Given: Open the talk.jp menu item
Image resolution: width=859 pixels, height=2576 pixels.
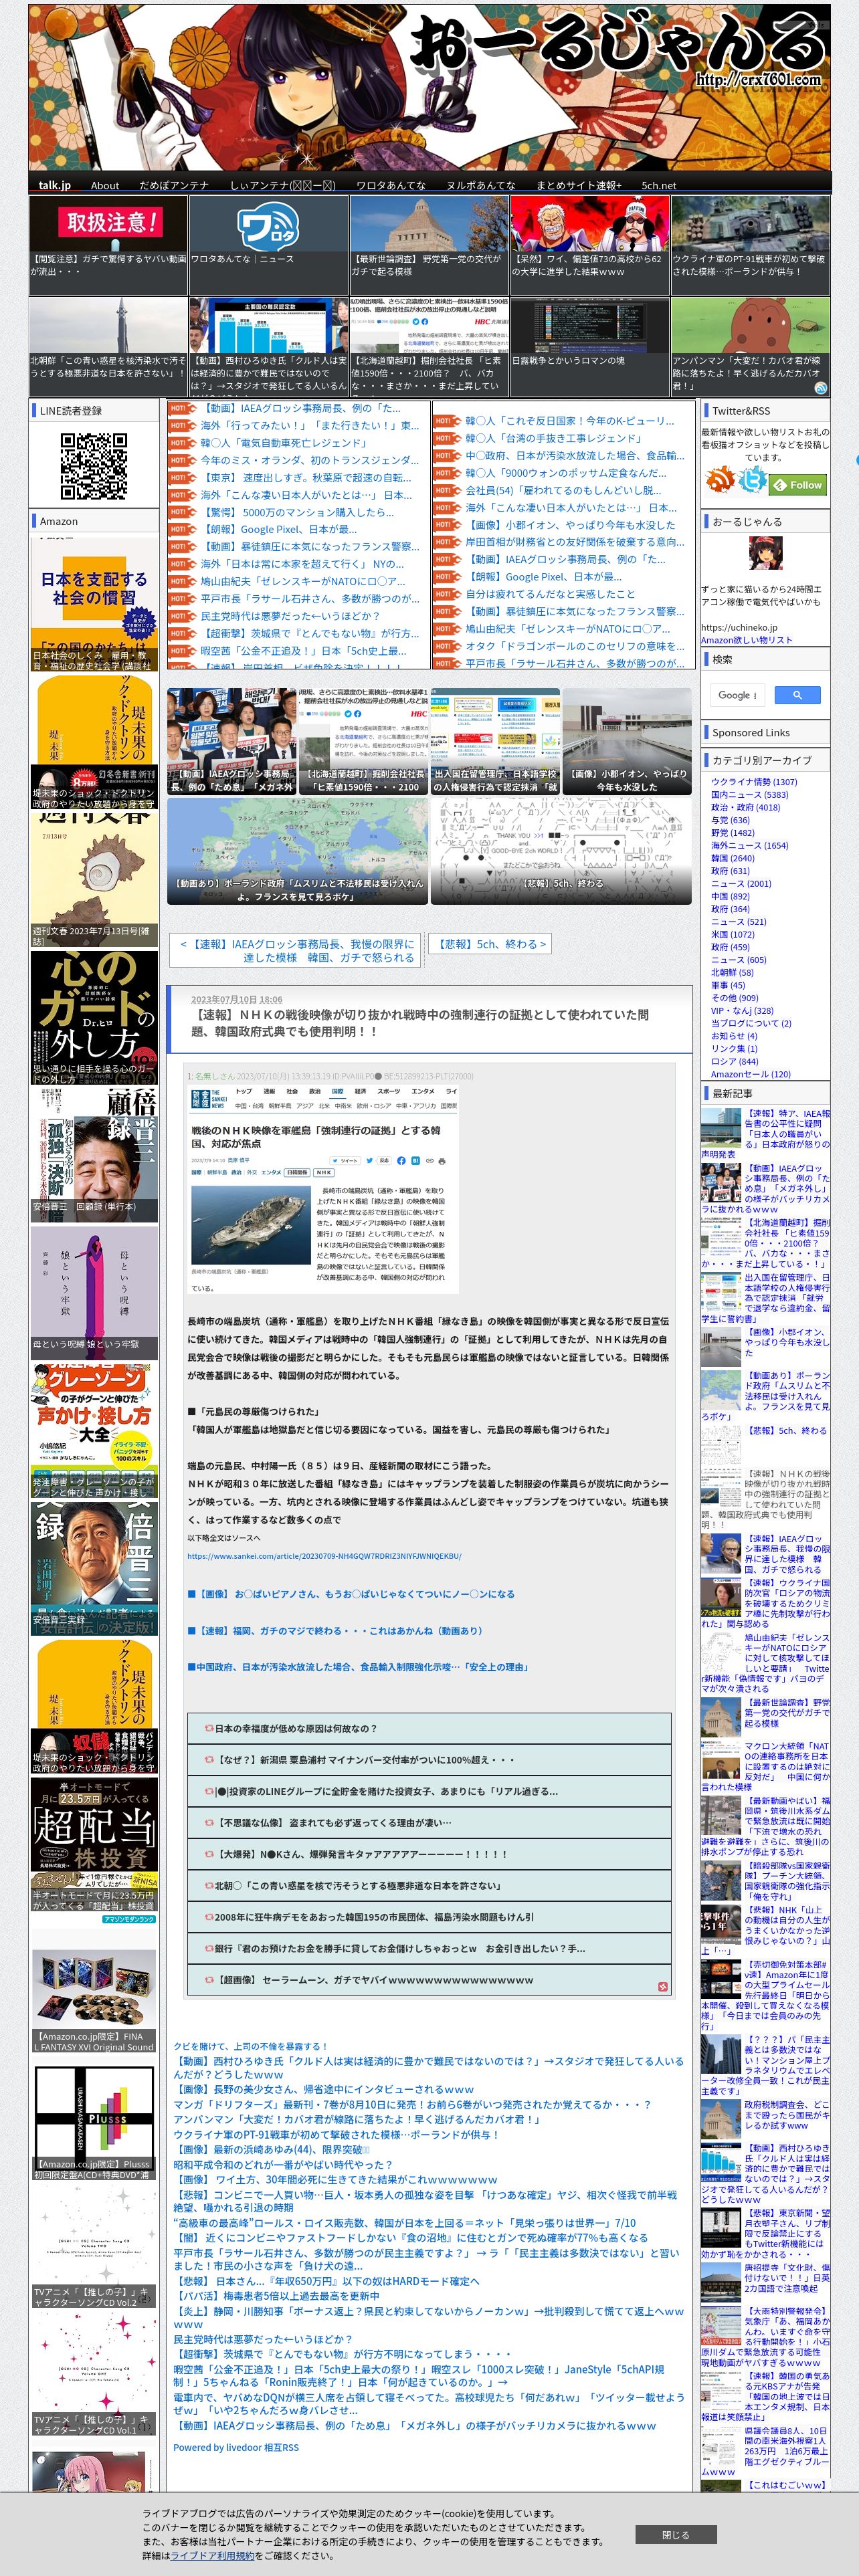Looking at the screenshot, I should pos(54,185).
